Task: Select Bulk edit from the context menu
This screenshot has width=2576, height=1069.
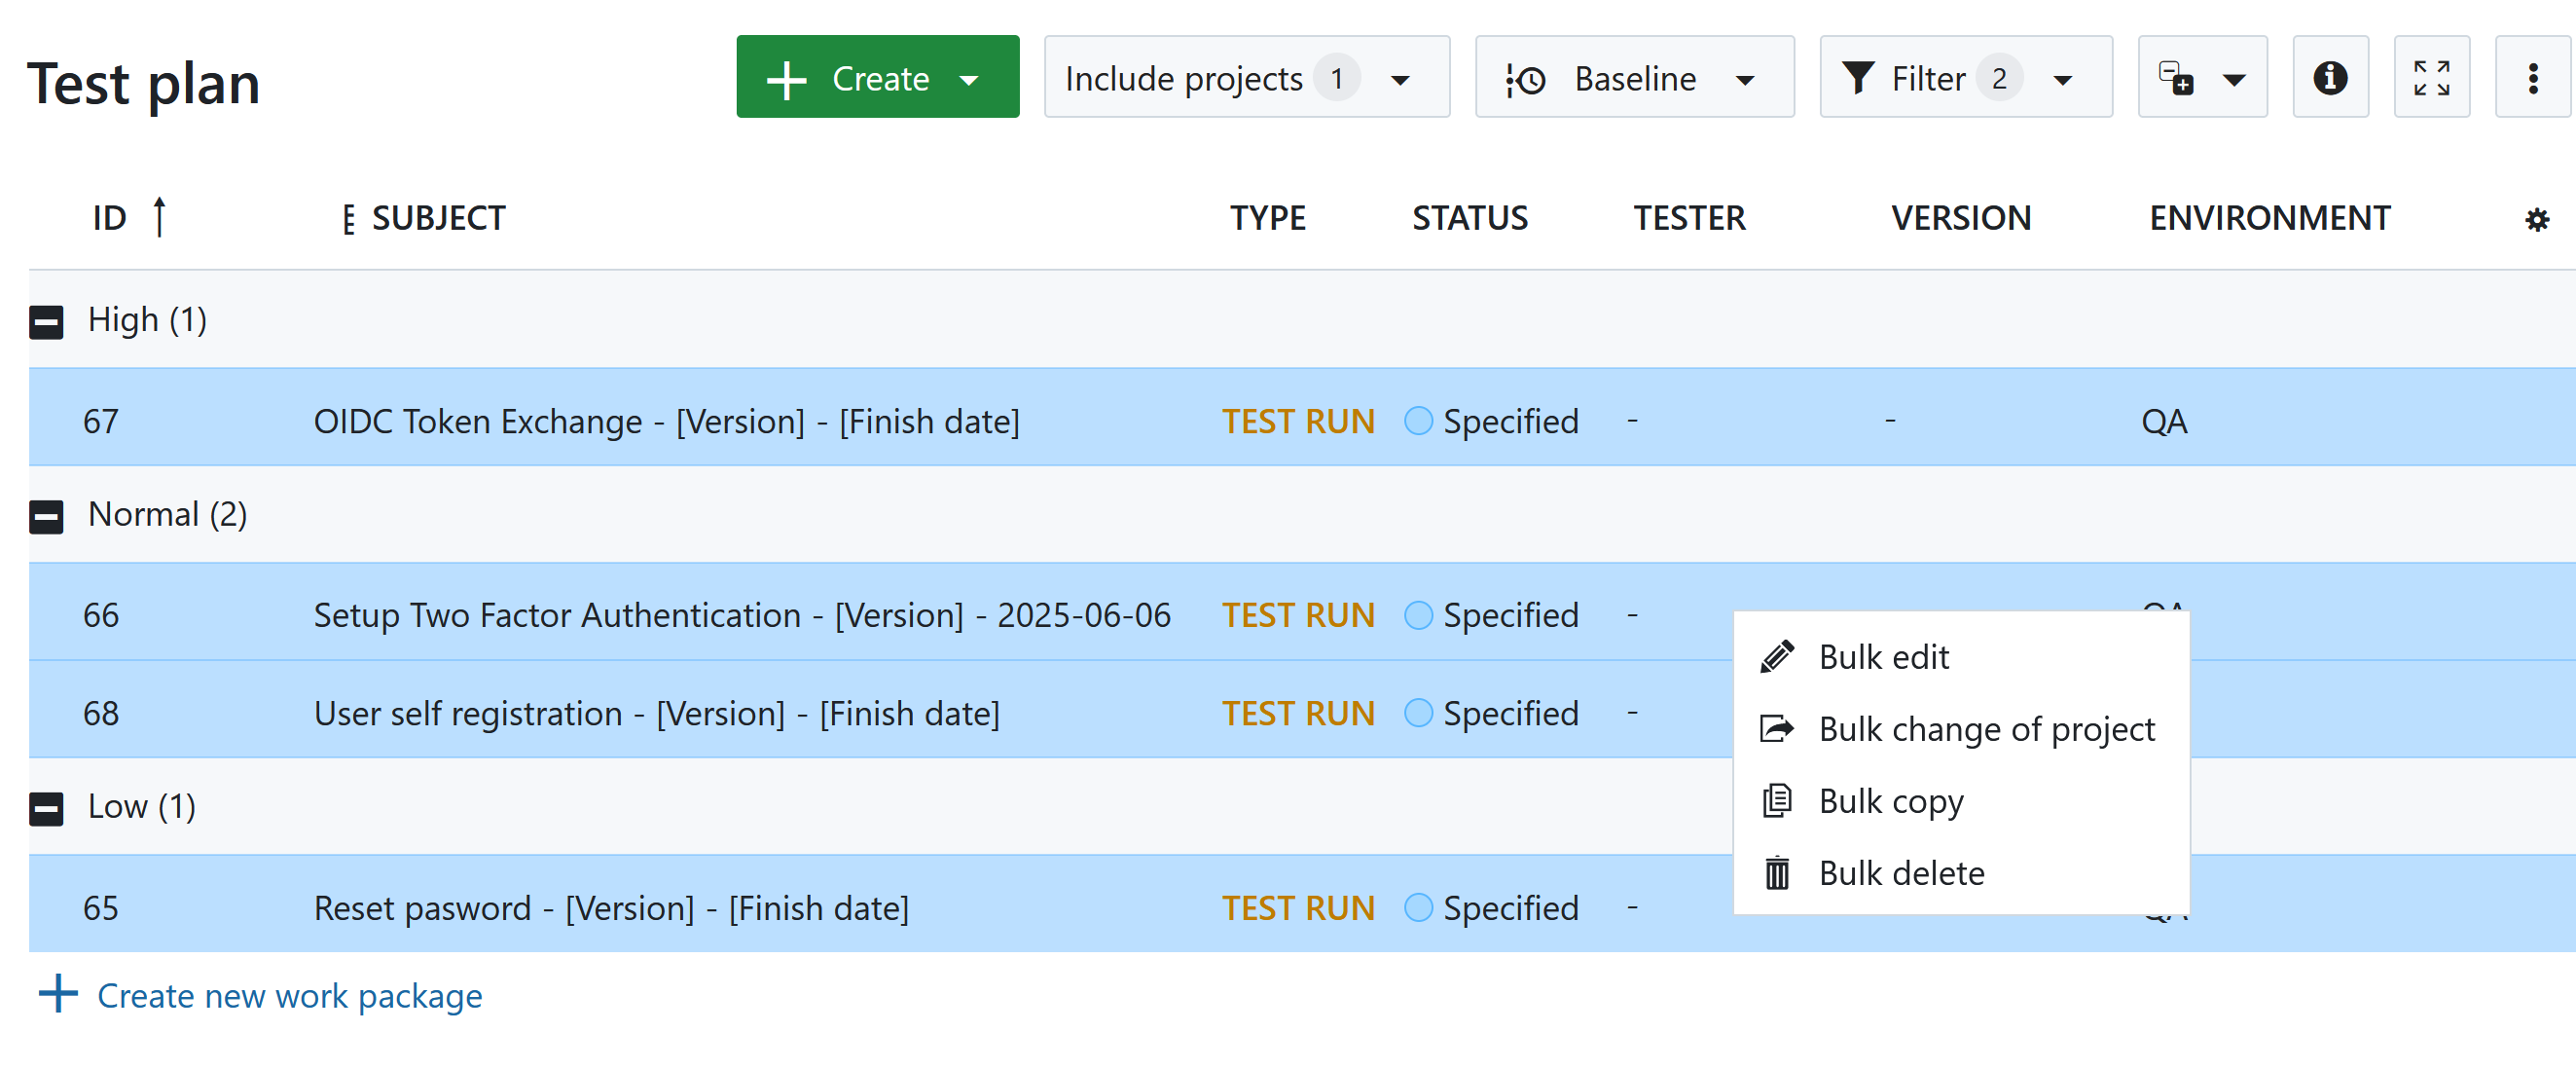Action: pyautogui.click(x=1884, y=657)
